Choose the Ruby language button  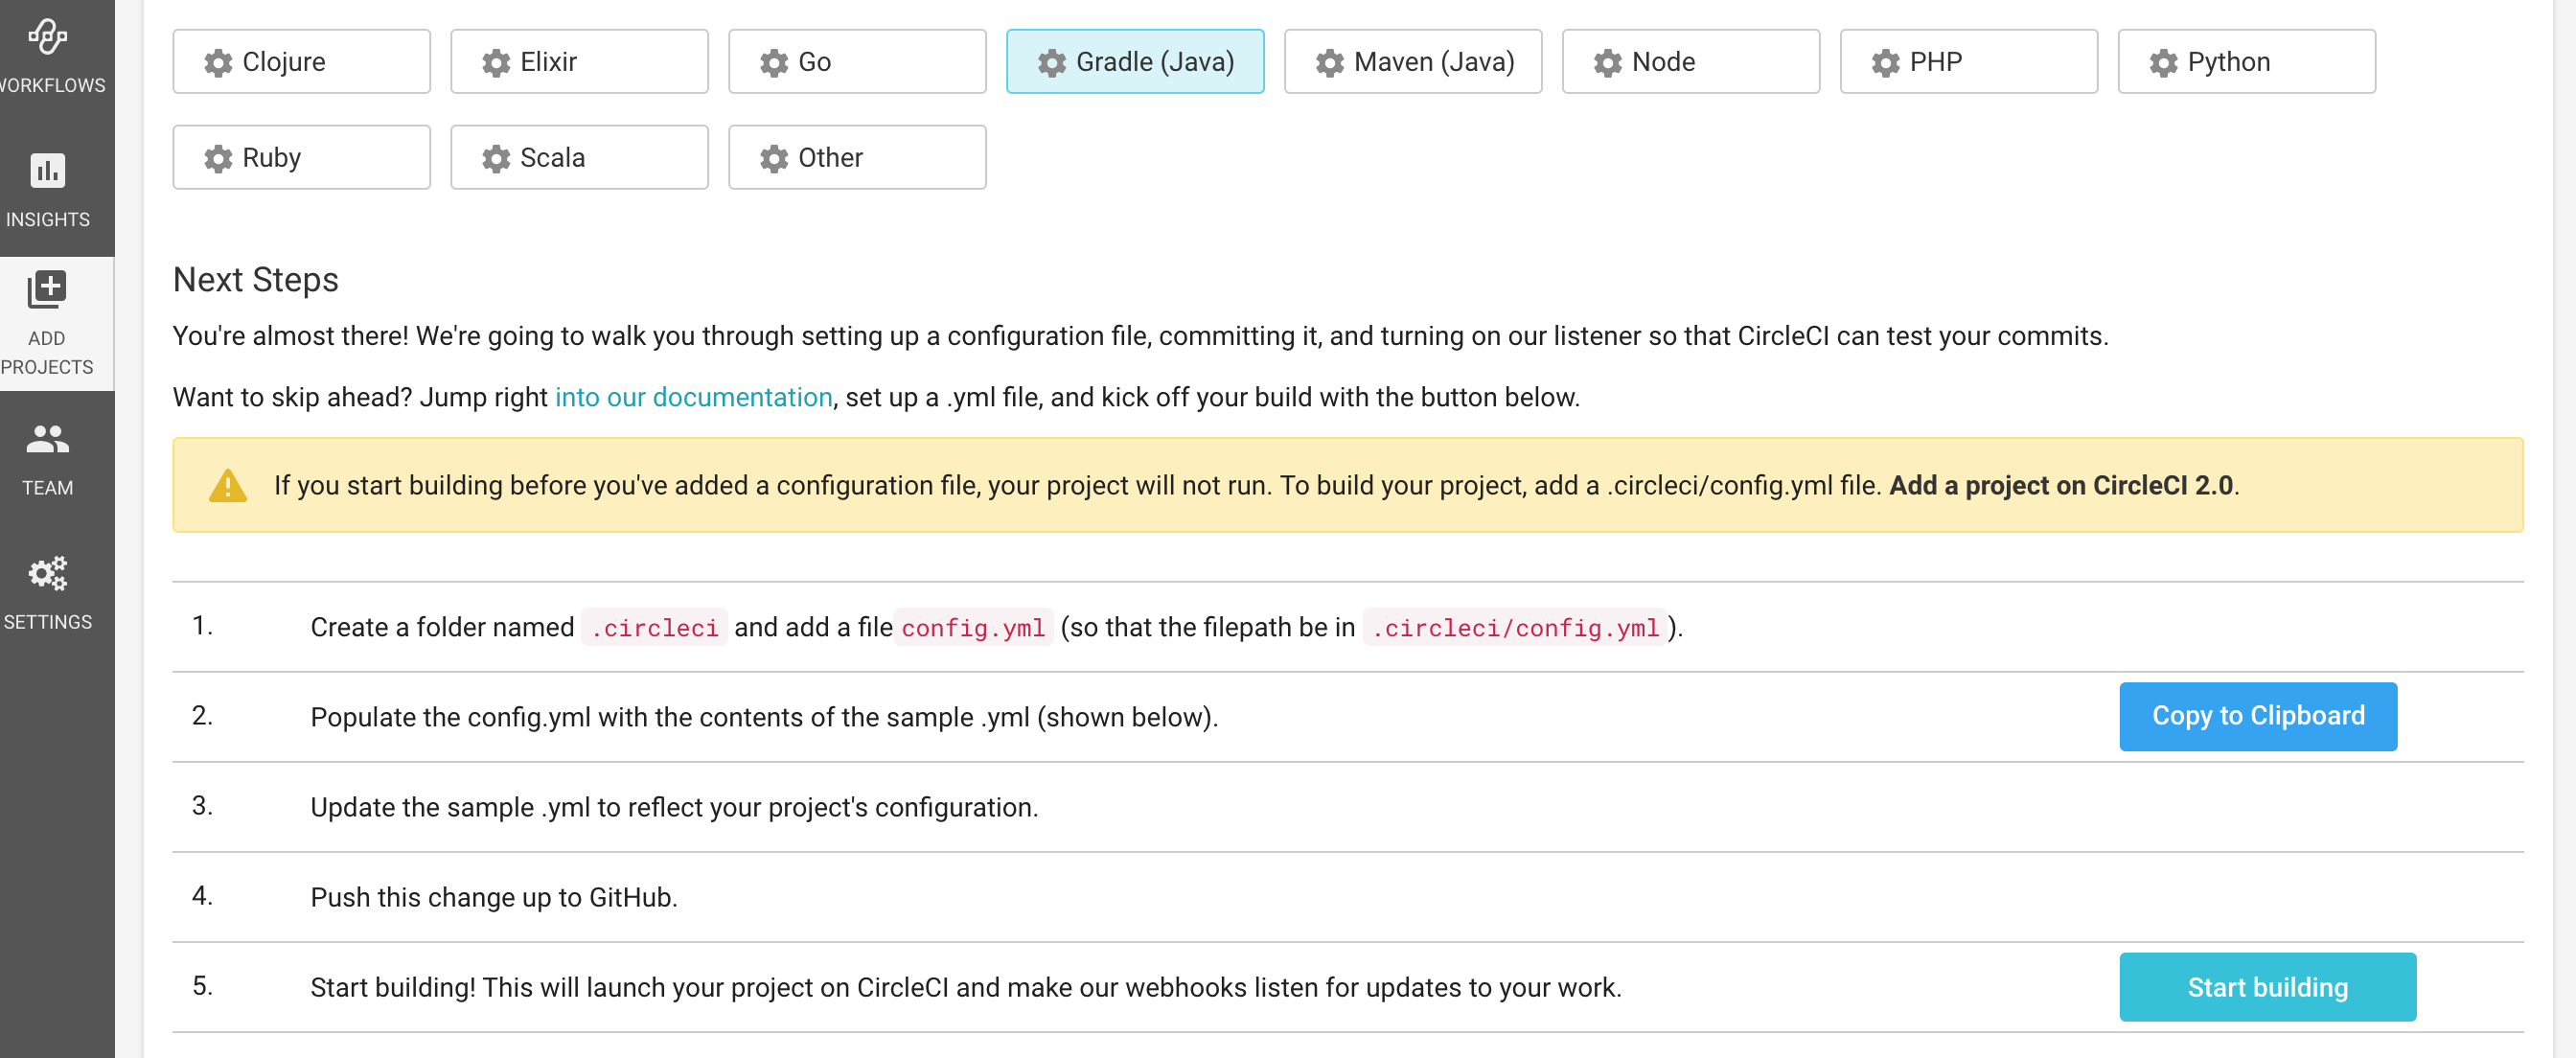301,158
